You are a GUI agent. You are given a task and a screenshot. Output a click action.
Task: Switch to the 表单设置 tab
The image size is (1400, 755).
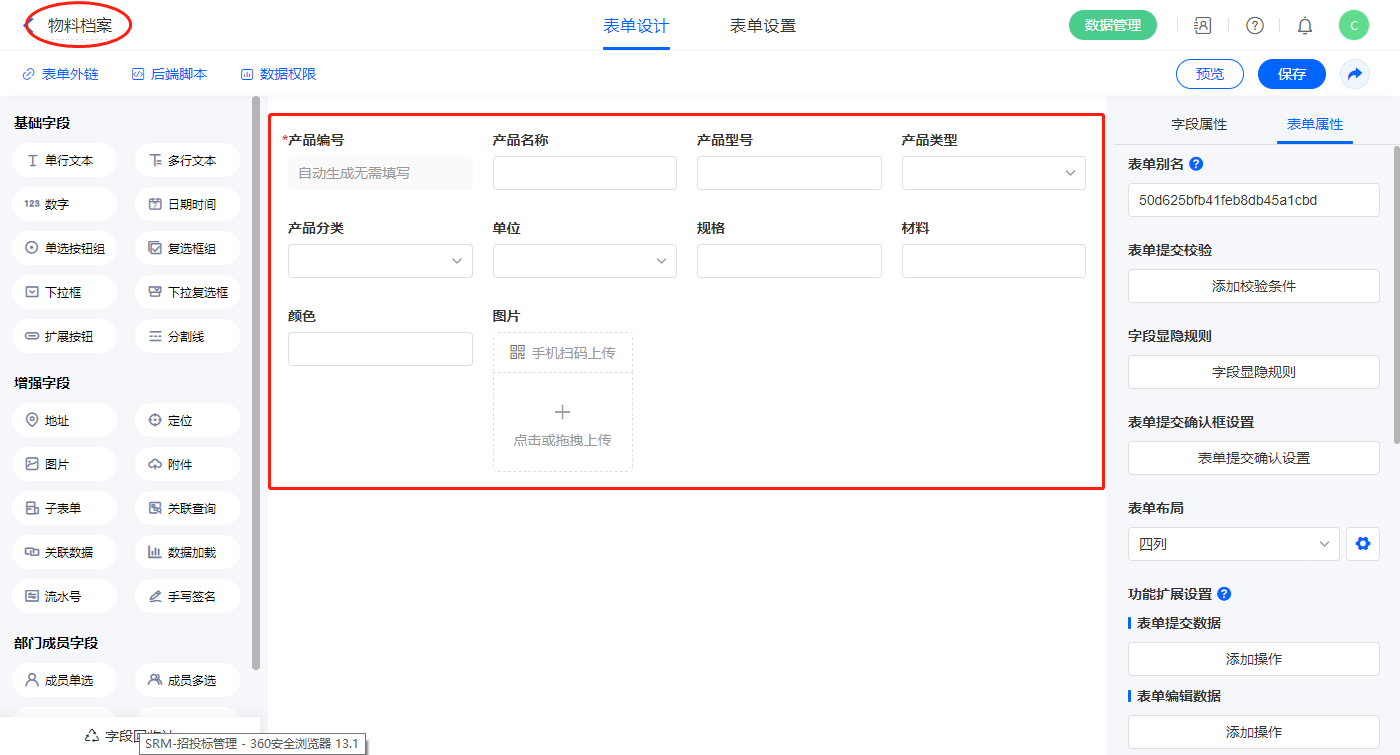pyautogui.click(x=762, y=26)
